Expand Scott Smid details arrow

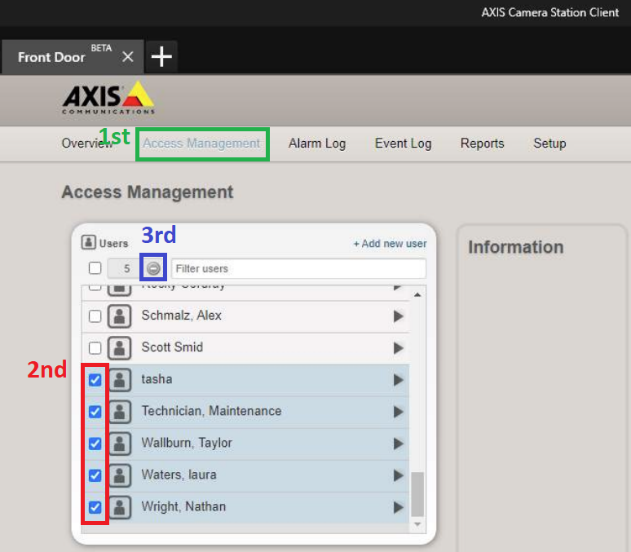click(x=398, y=348)
